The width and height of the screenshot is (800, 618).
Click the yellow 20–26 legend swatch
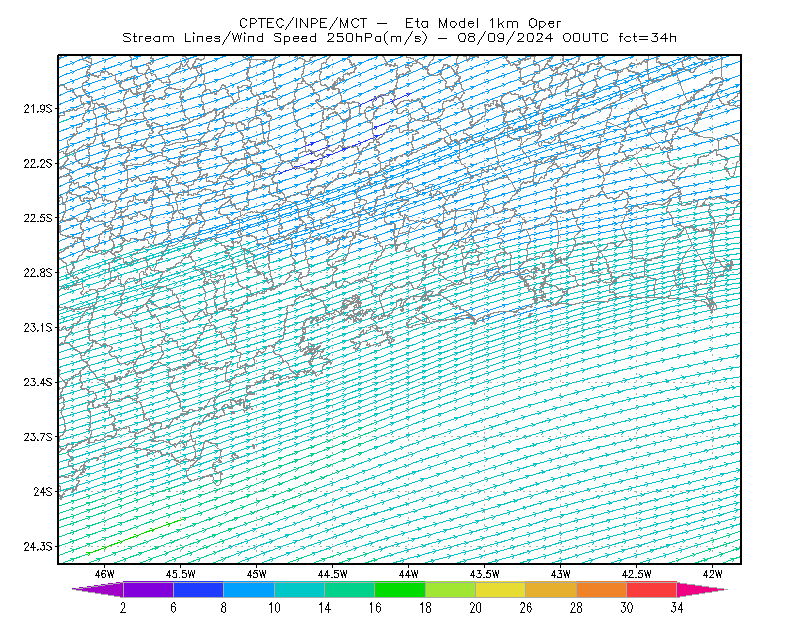501,589
